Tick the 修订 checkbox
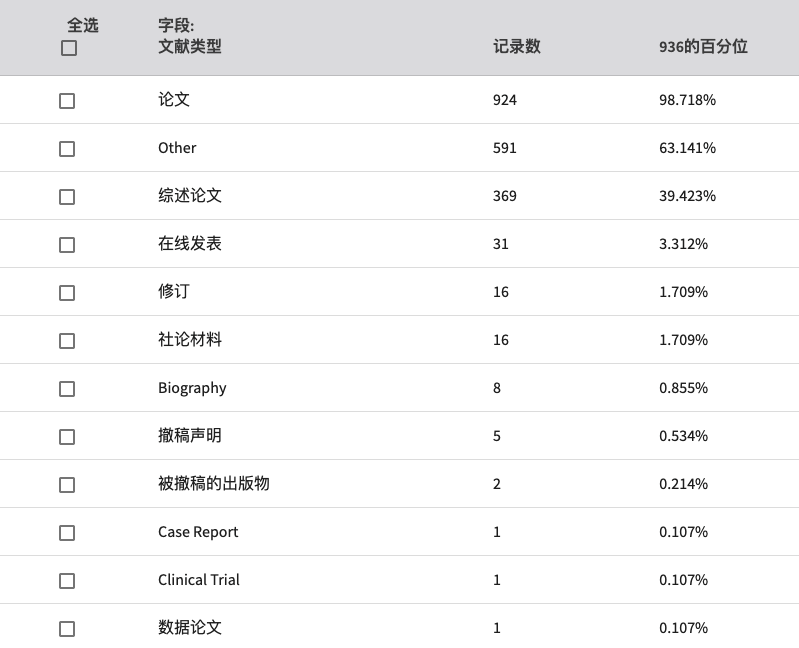Screen dimensions: 799x648 pos(67,293)
